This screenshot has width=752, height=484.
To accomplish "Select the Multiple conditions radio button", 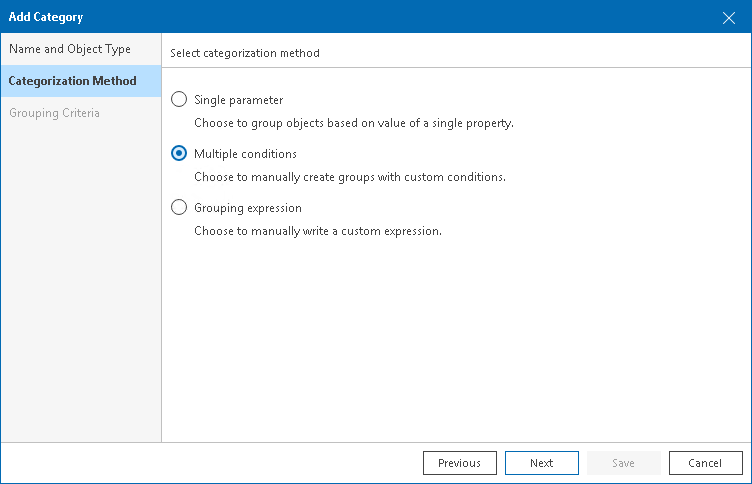I will tap(179, 154).
